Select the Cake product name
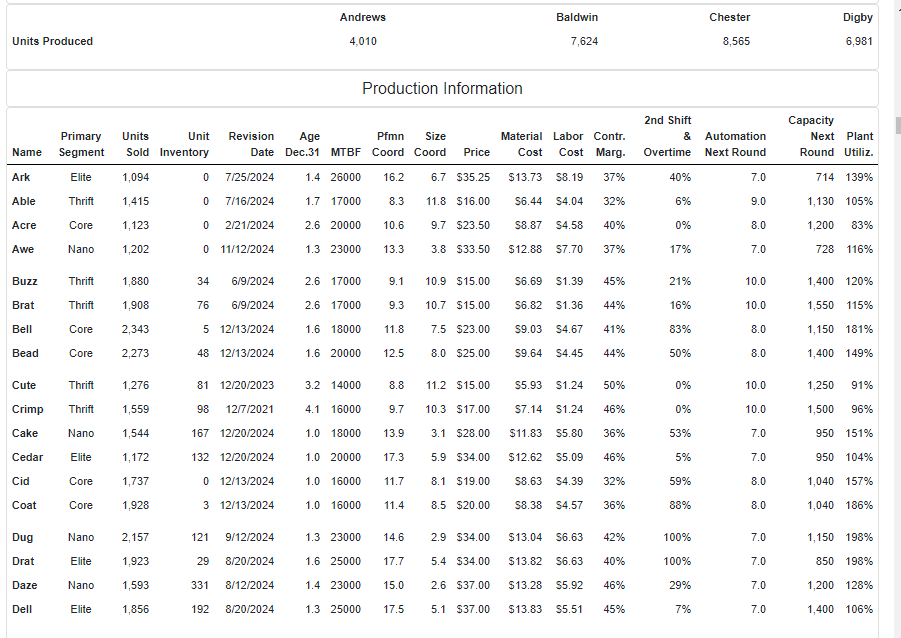 coord(25,433)
